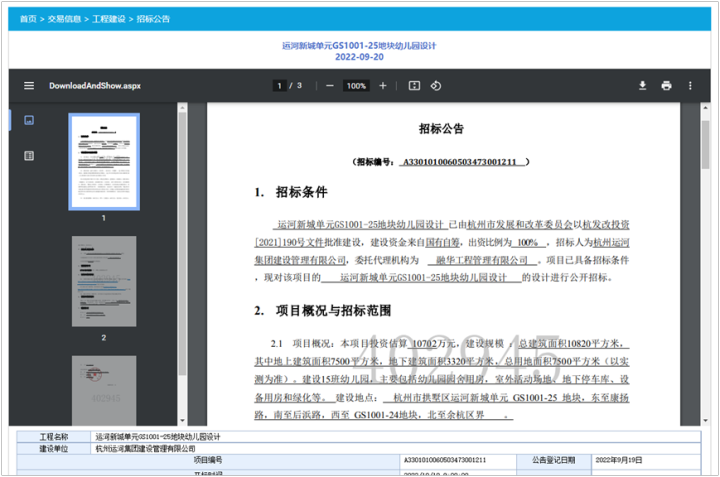
Task: Click the 招标公告 document heading
Action: click(442, 129)
